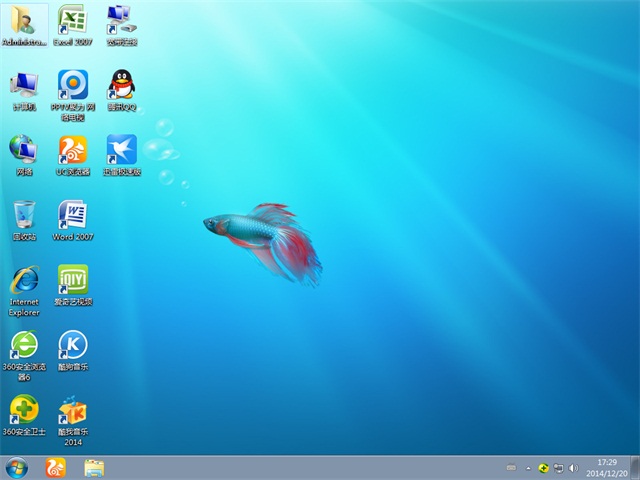Viewport: 640px width, 480px height.
Task: Launch the Tencent QQ penguin icon
Action: [122, 91]
